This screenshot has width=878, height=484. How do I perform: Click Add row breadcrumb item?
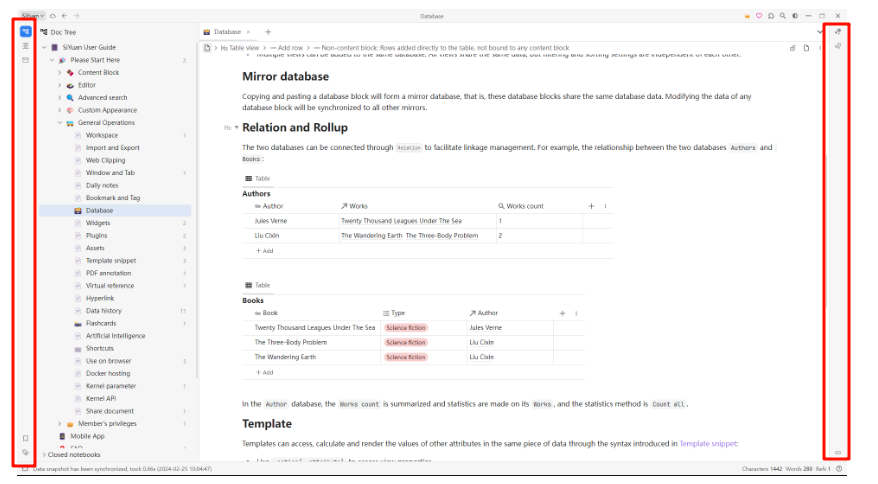(287, 48)
